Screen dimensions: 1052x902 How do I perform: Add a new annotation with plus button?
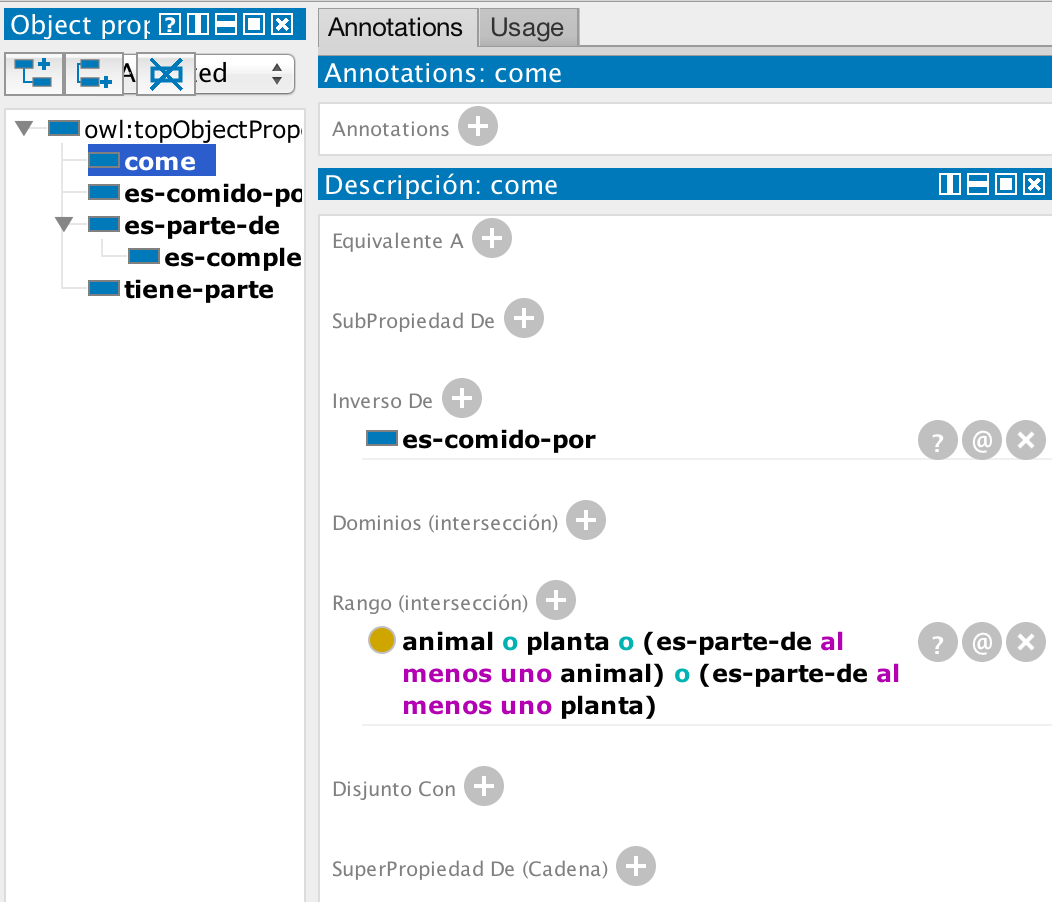(x=478, y=126)
